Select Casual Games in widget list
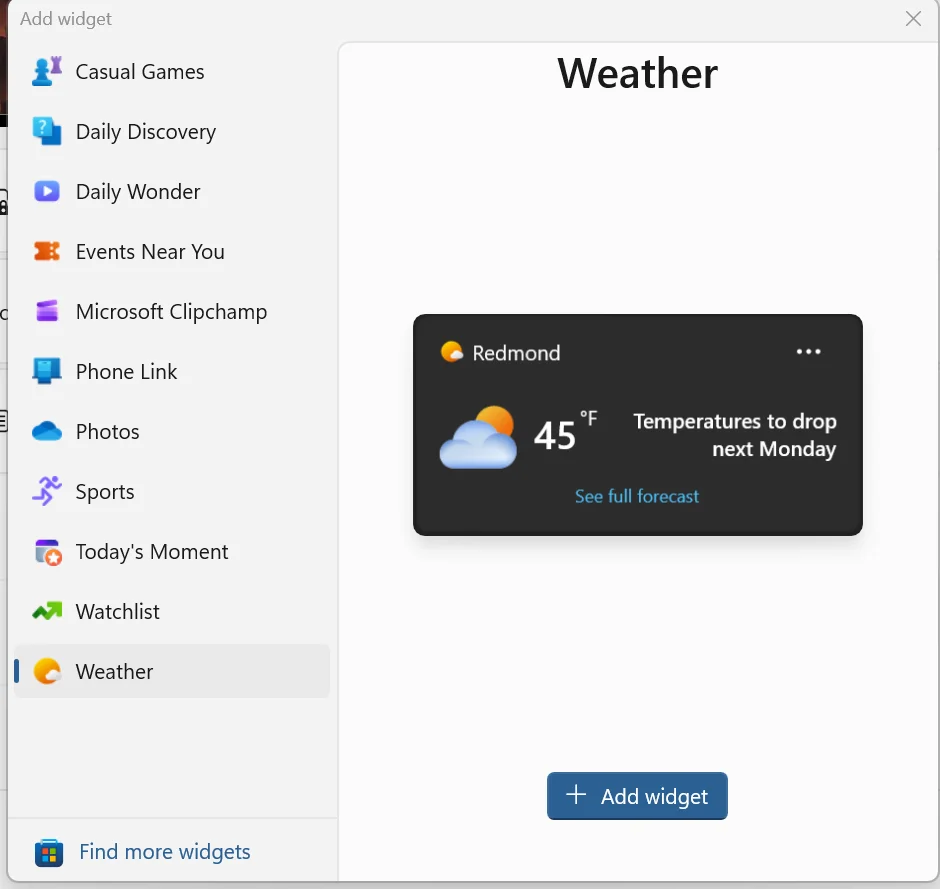940x889 pixels. tap(172, 71)
